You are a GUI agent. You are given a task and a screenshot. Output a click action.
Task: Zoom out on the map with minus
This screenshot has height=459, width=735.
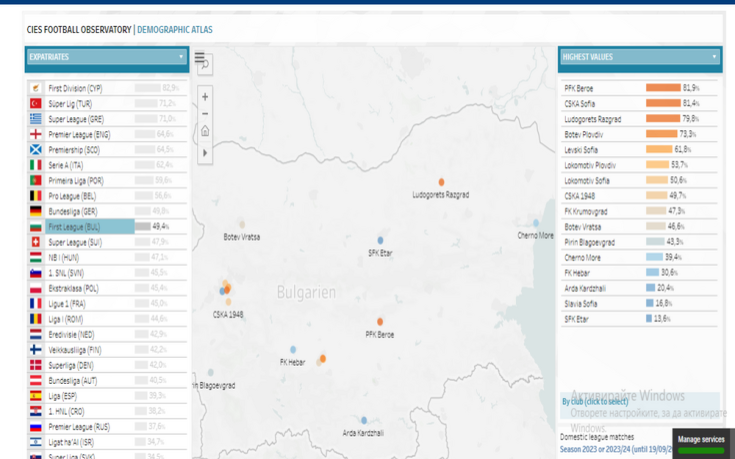[205, 114]
